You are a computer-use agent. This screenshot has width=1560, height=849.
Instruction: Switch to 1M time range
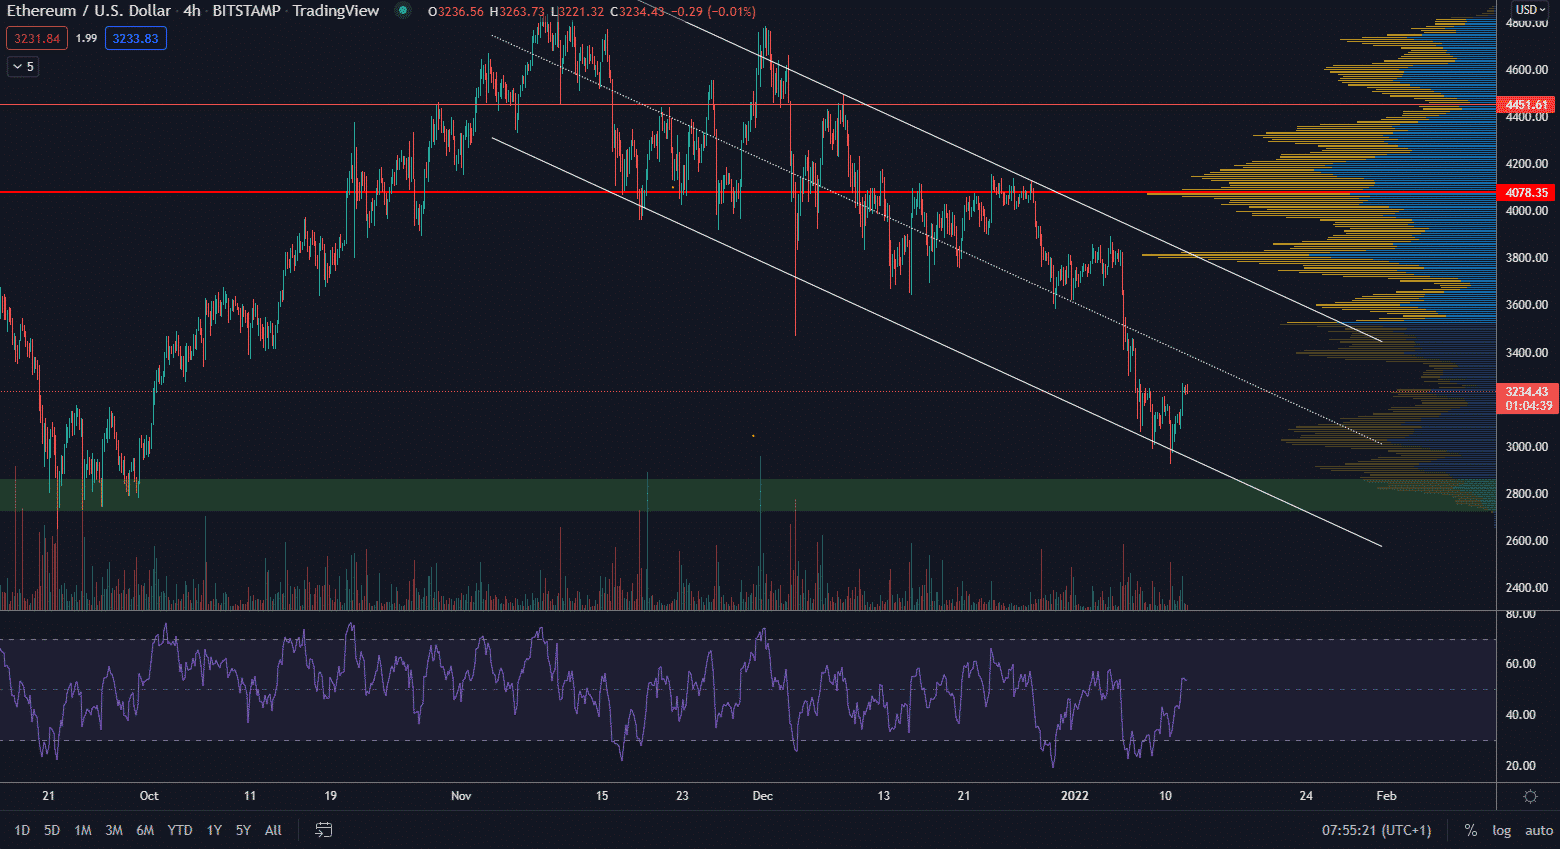pos(83,830)
